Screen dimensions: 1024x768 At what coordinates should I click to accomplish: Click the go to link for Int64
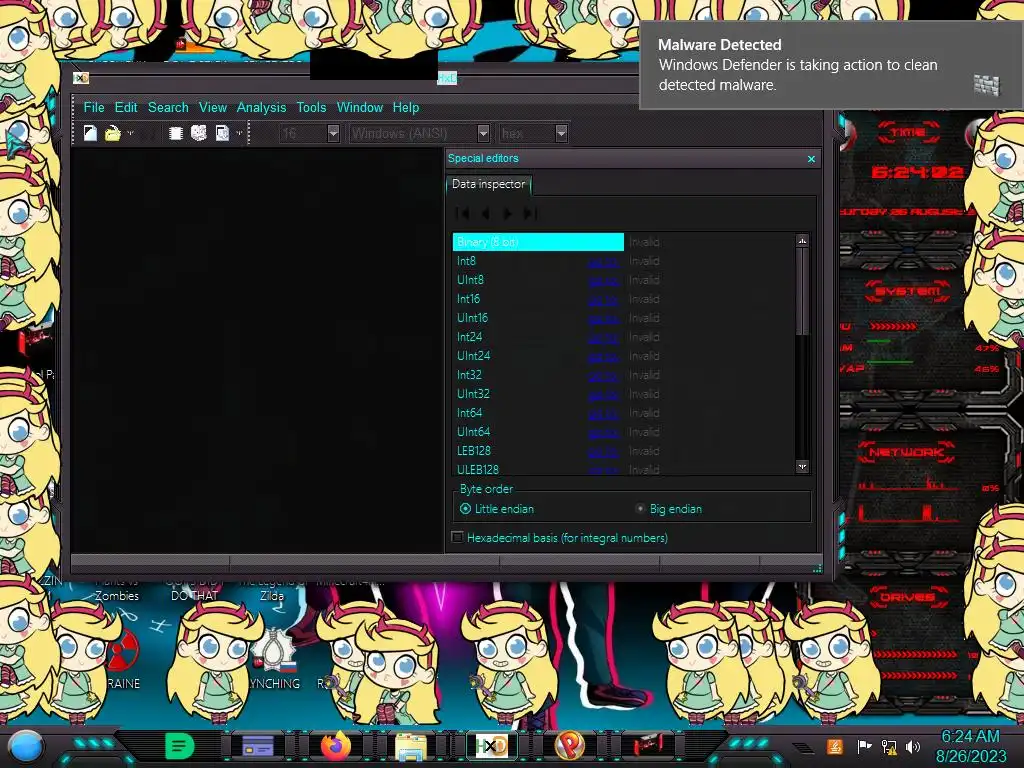point(603,413)
